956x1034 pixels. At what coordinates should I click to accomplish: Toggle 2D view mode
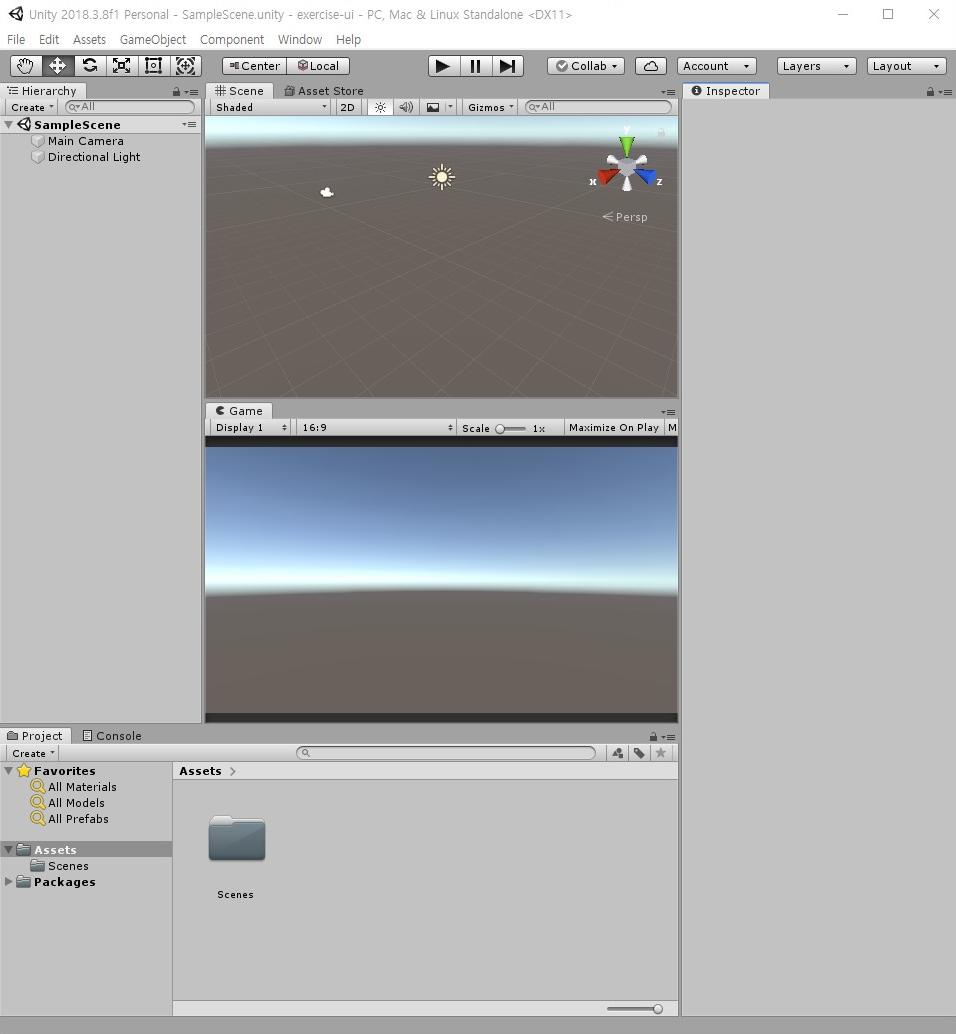[x=347, y=107]
